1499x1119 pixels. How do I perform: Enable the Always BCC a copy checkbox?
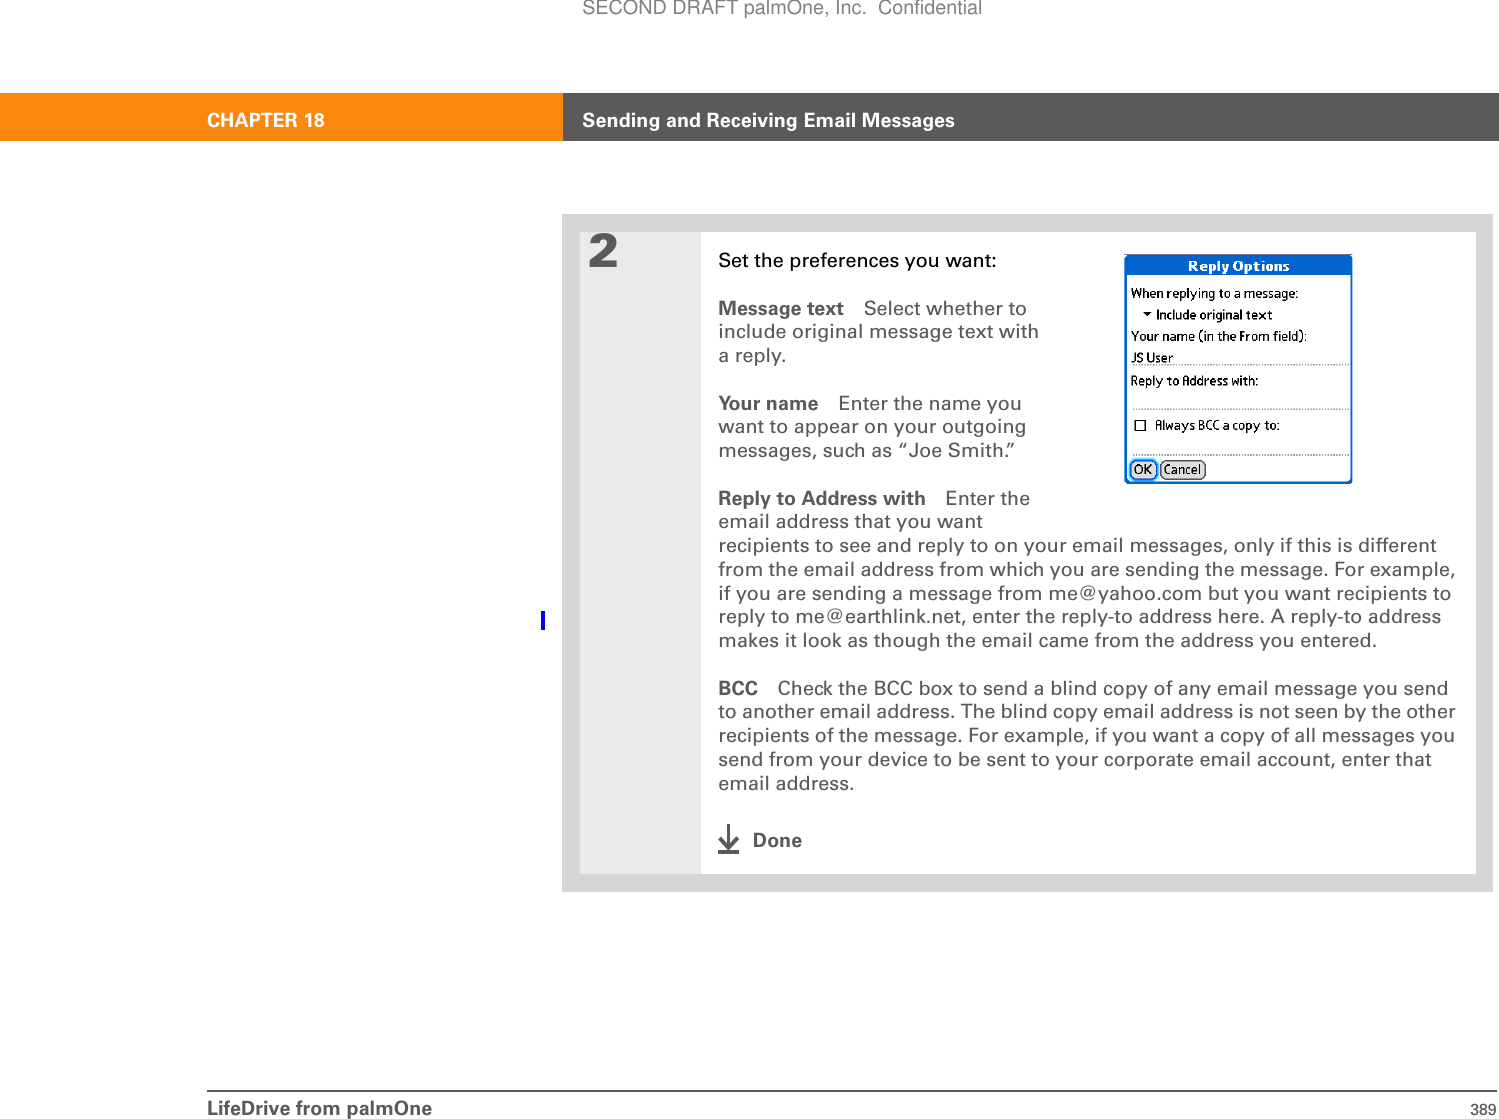[x=1140, y=426]
